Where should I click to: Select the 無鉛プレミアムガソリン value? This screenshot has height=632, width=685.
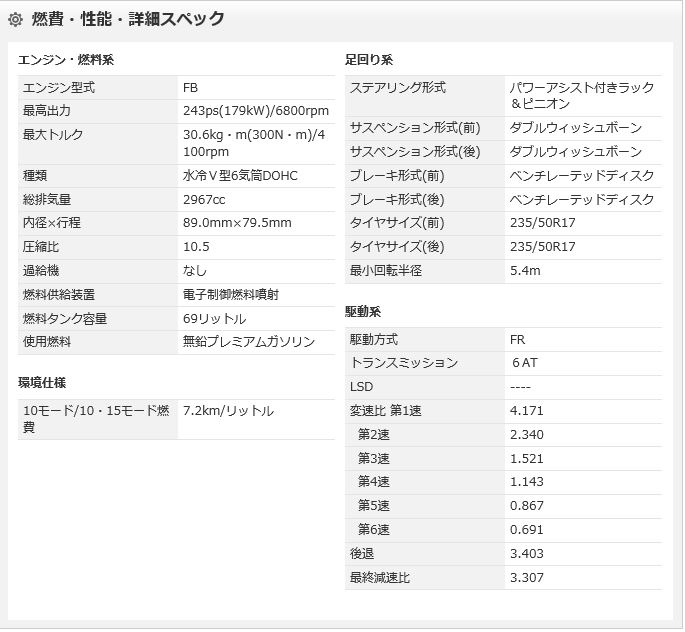pyautogui.click(x=249, y=342)
